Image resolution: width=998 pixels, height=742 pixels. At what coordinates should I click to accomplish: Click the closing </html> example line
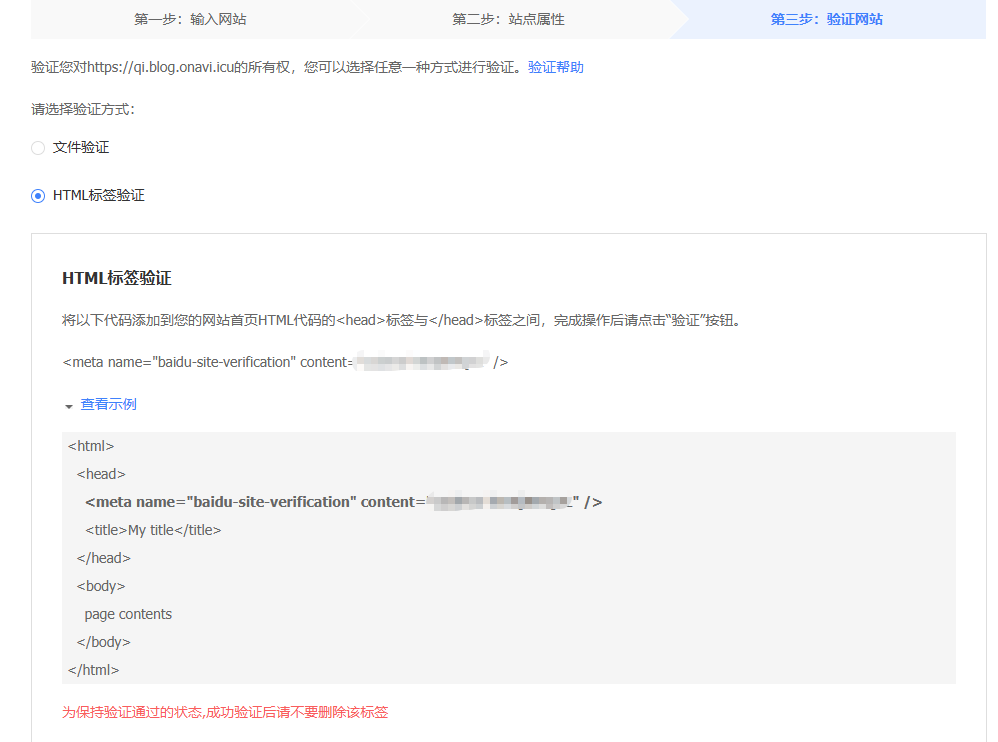[x=94, y=670]
